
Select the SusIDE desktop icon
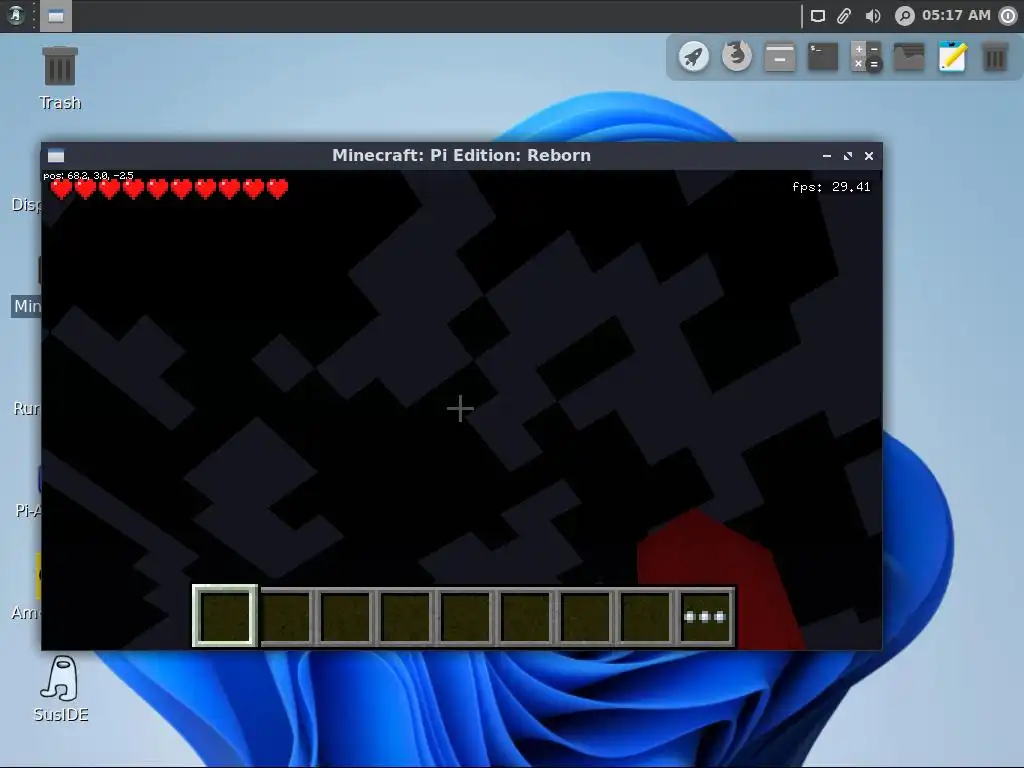61,689
